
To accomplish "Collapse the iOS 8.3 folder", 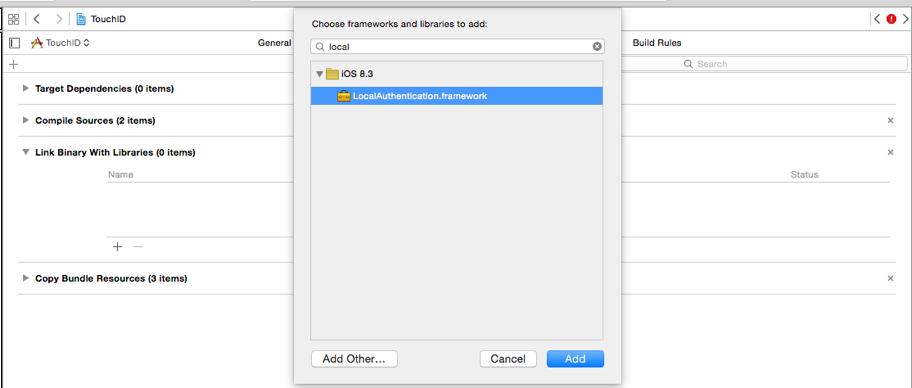I will click(x=319, y=74).
